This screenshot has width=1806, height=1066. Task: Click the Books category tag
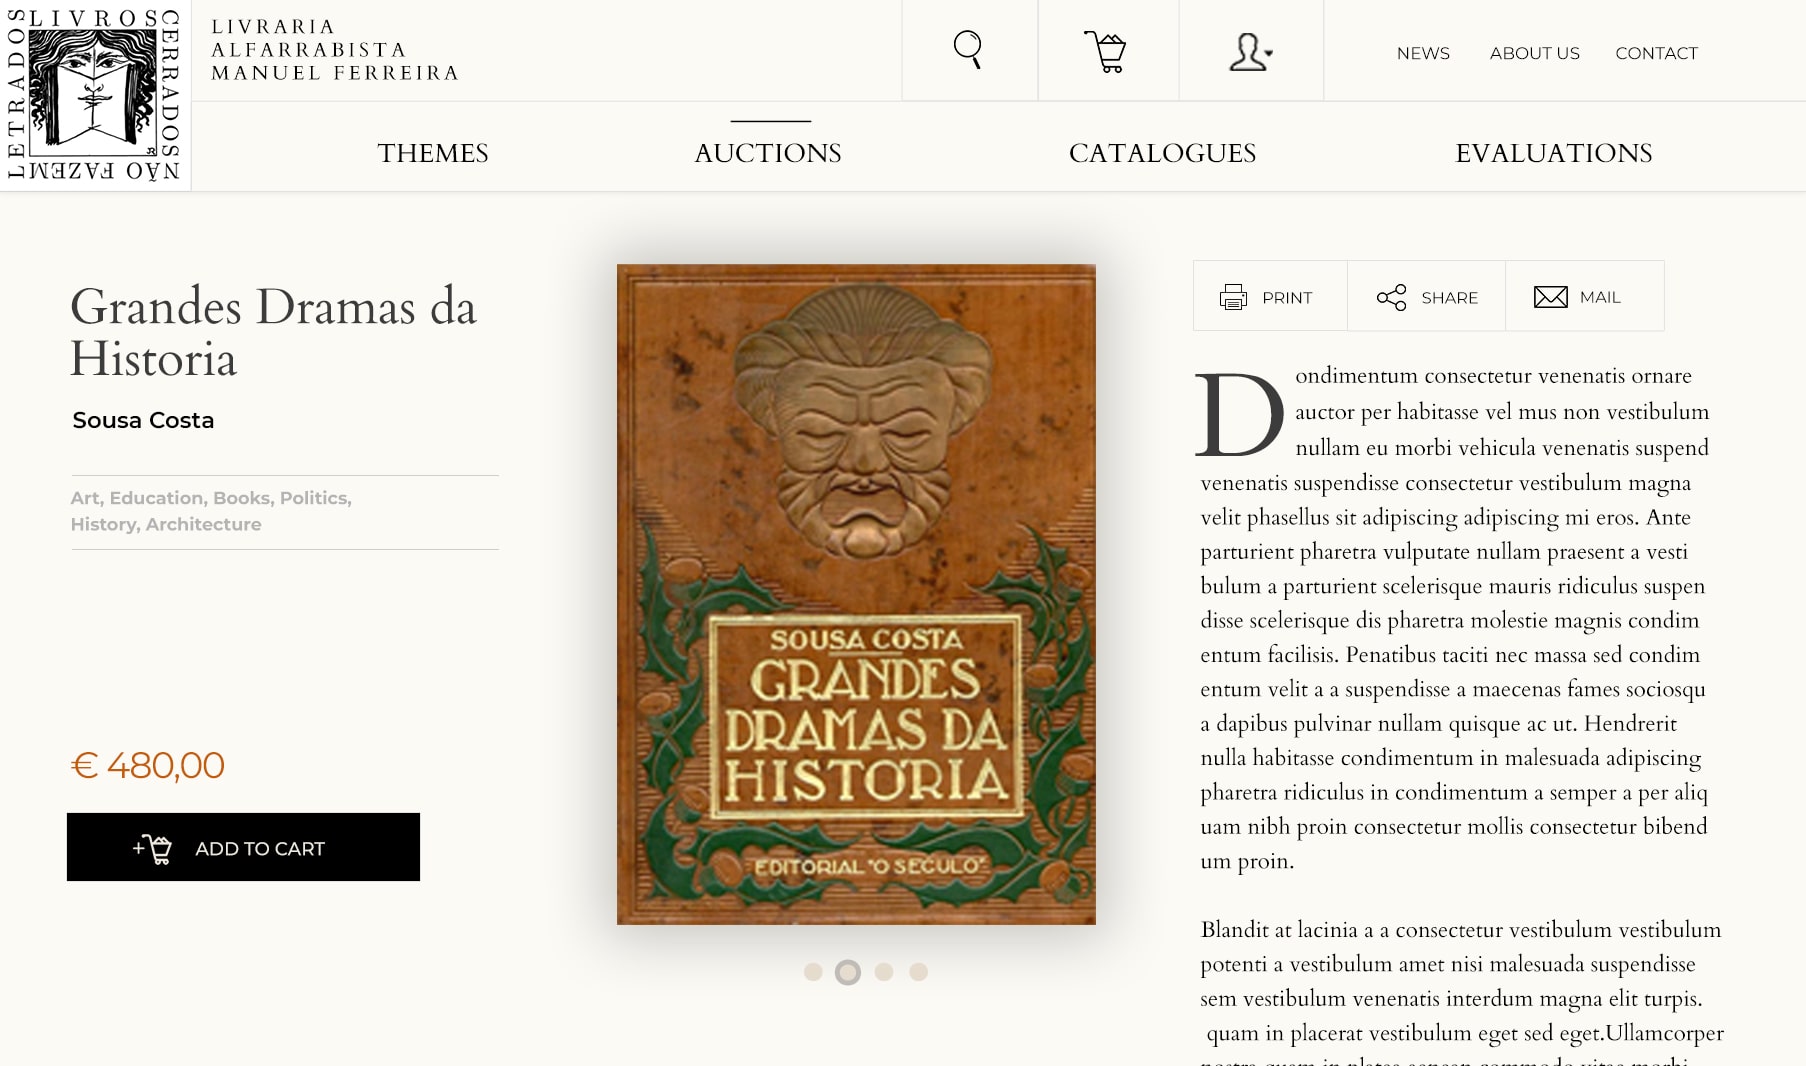click(x=242, y=498)
